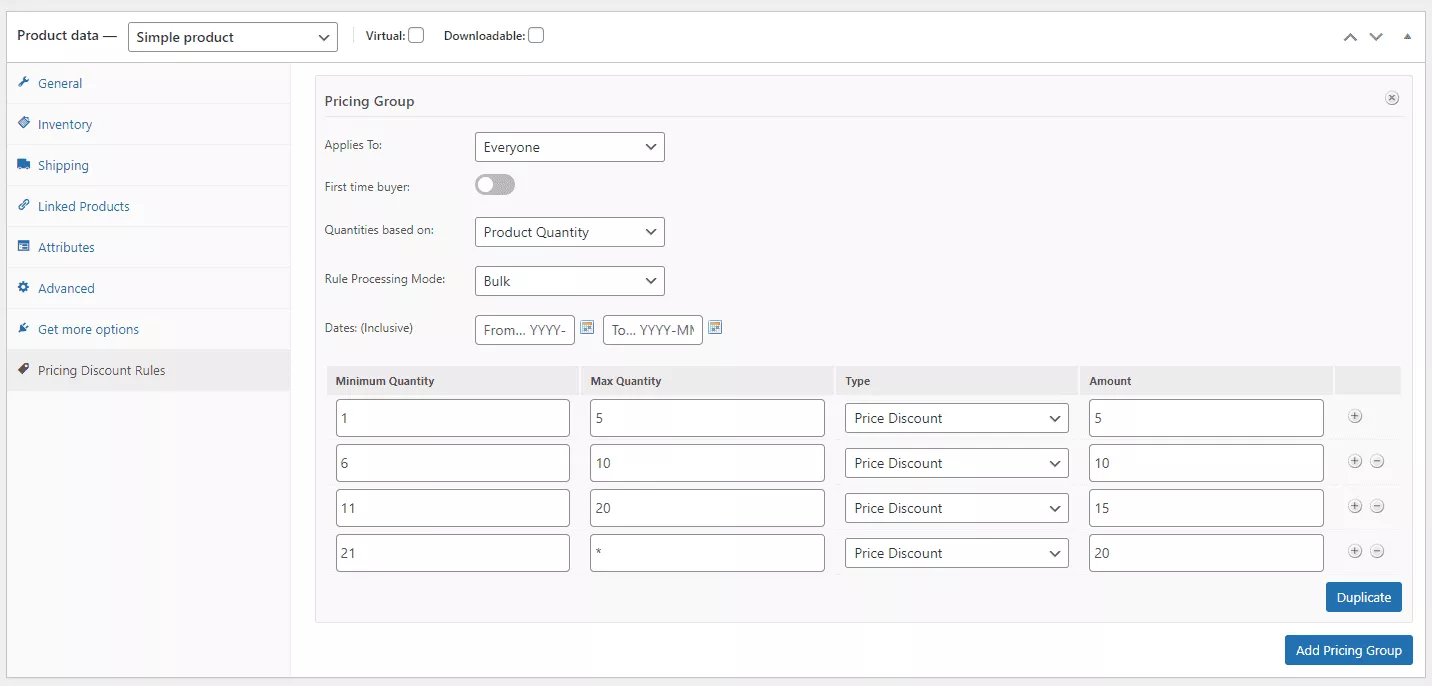Add a row after the 11–20 quantity rule

(1355, 506)
